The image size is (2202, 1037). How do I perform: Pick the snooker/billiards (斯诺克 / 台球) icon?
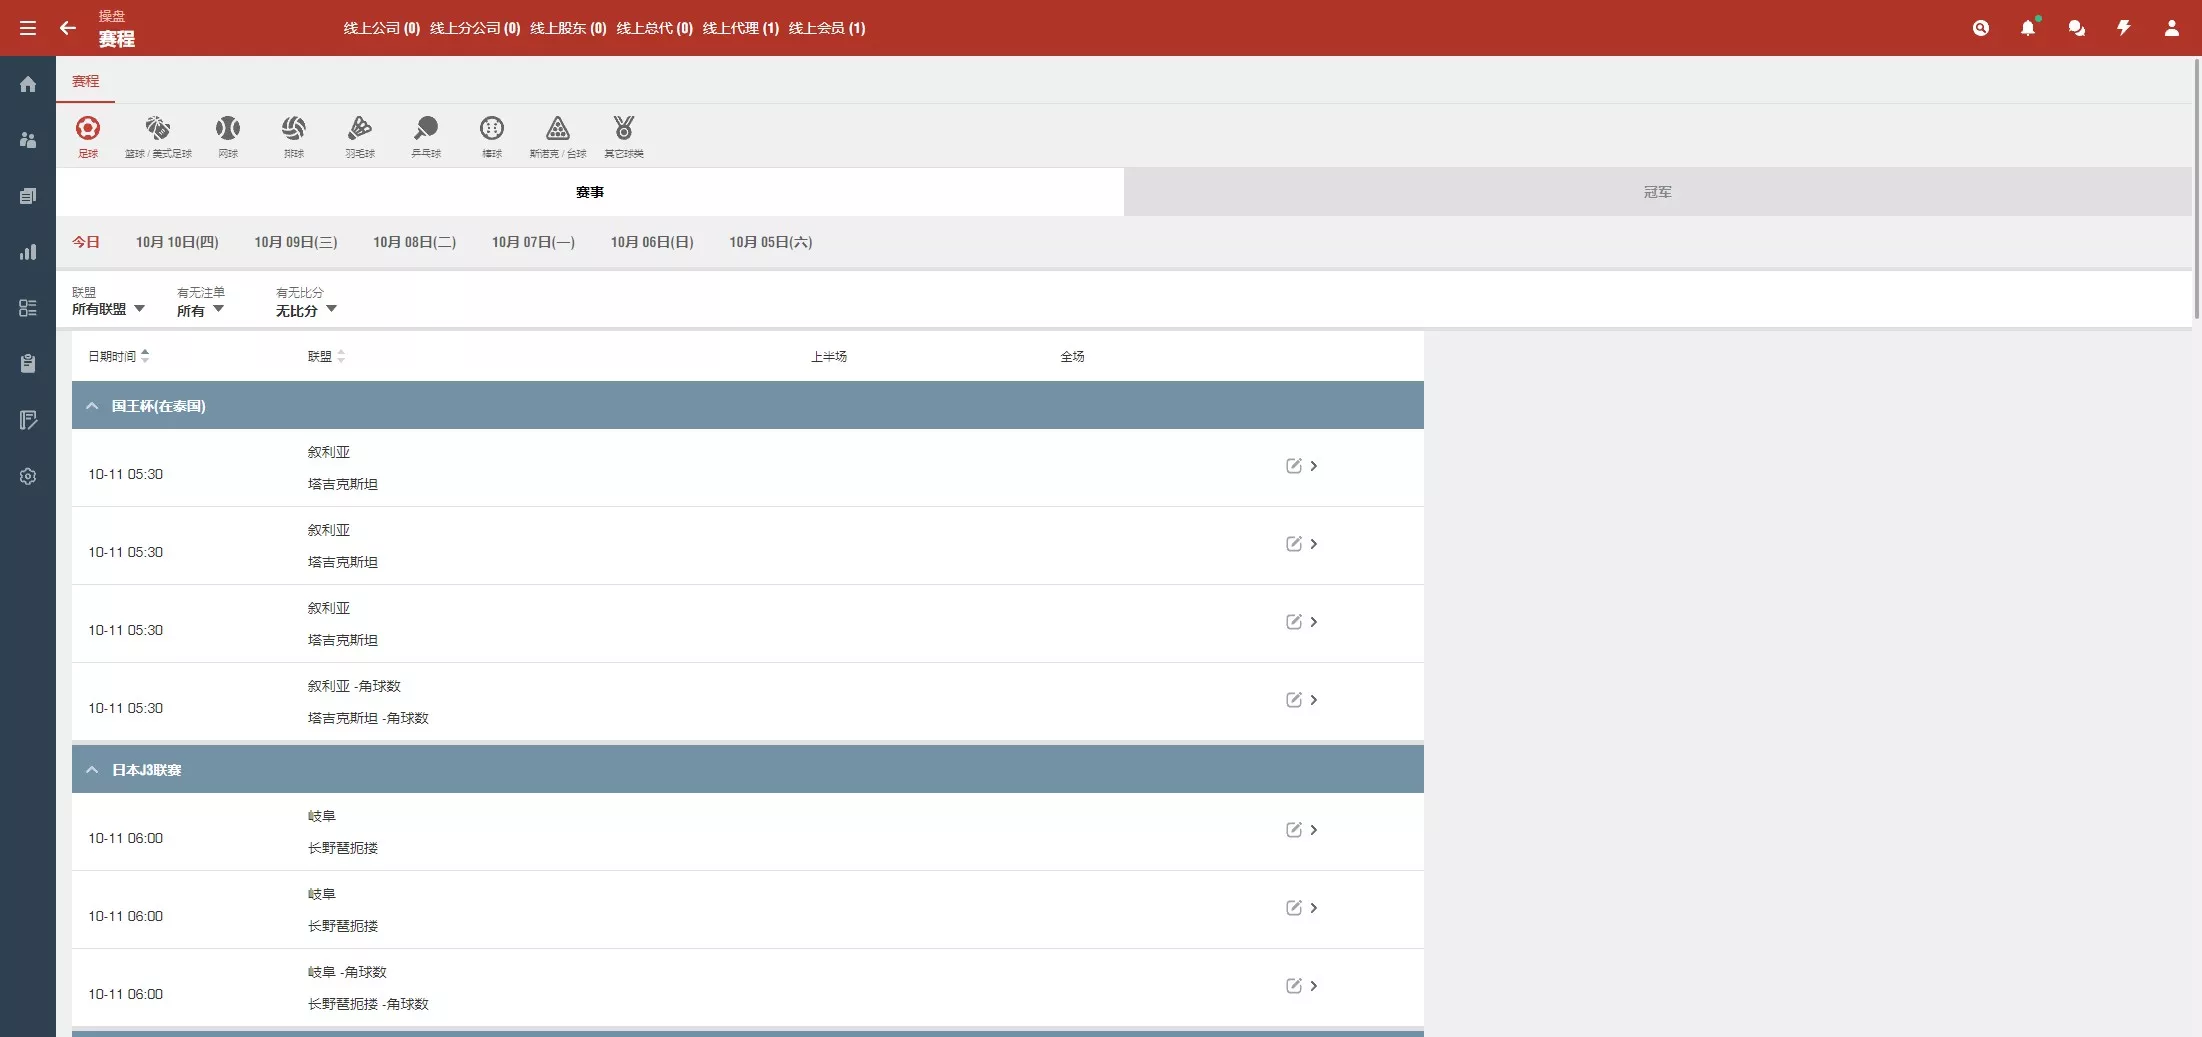[x=558, y=135]
